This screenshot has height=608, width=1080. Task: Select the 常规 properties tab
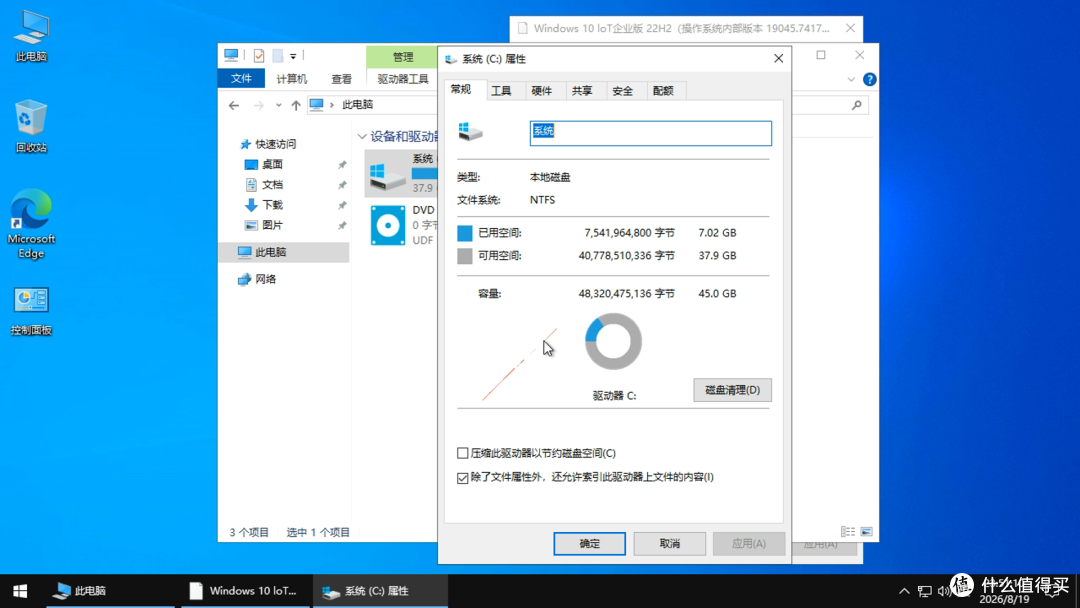point(461,90)
